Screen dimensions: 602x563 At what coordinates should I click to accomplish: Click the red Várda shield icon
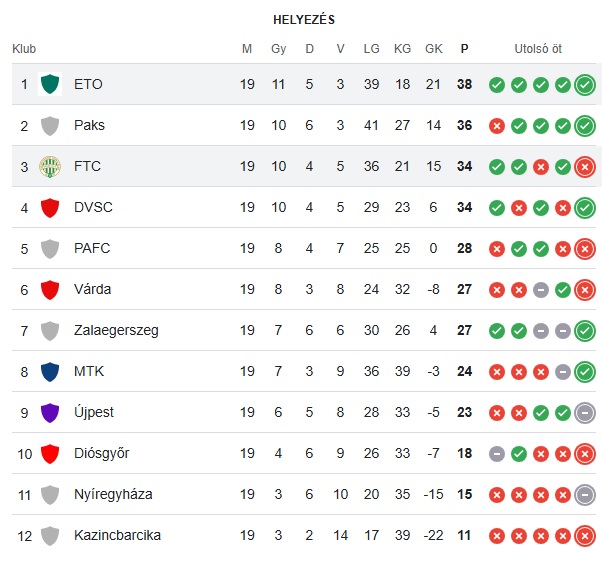[x=49, y=289]
